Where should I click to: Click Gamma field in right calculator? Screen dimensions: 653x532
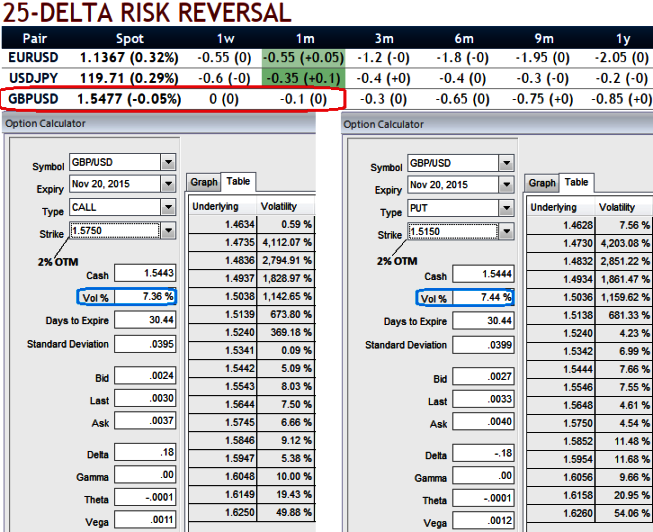[483, 476]
